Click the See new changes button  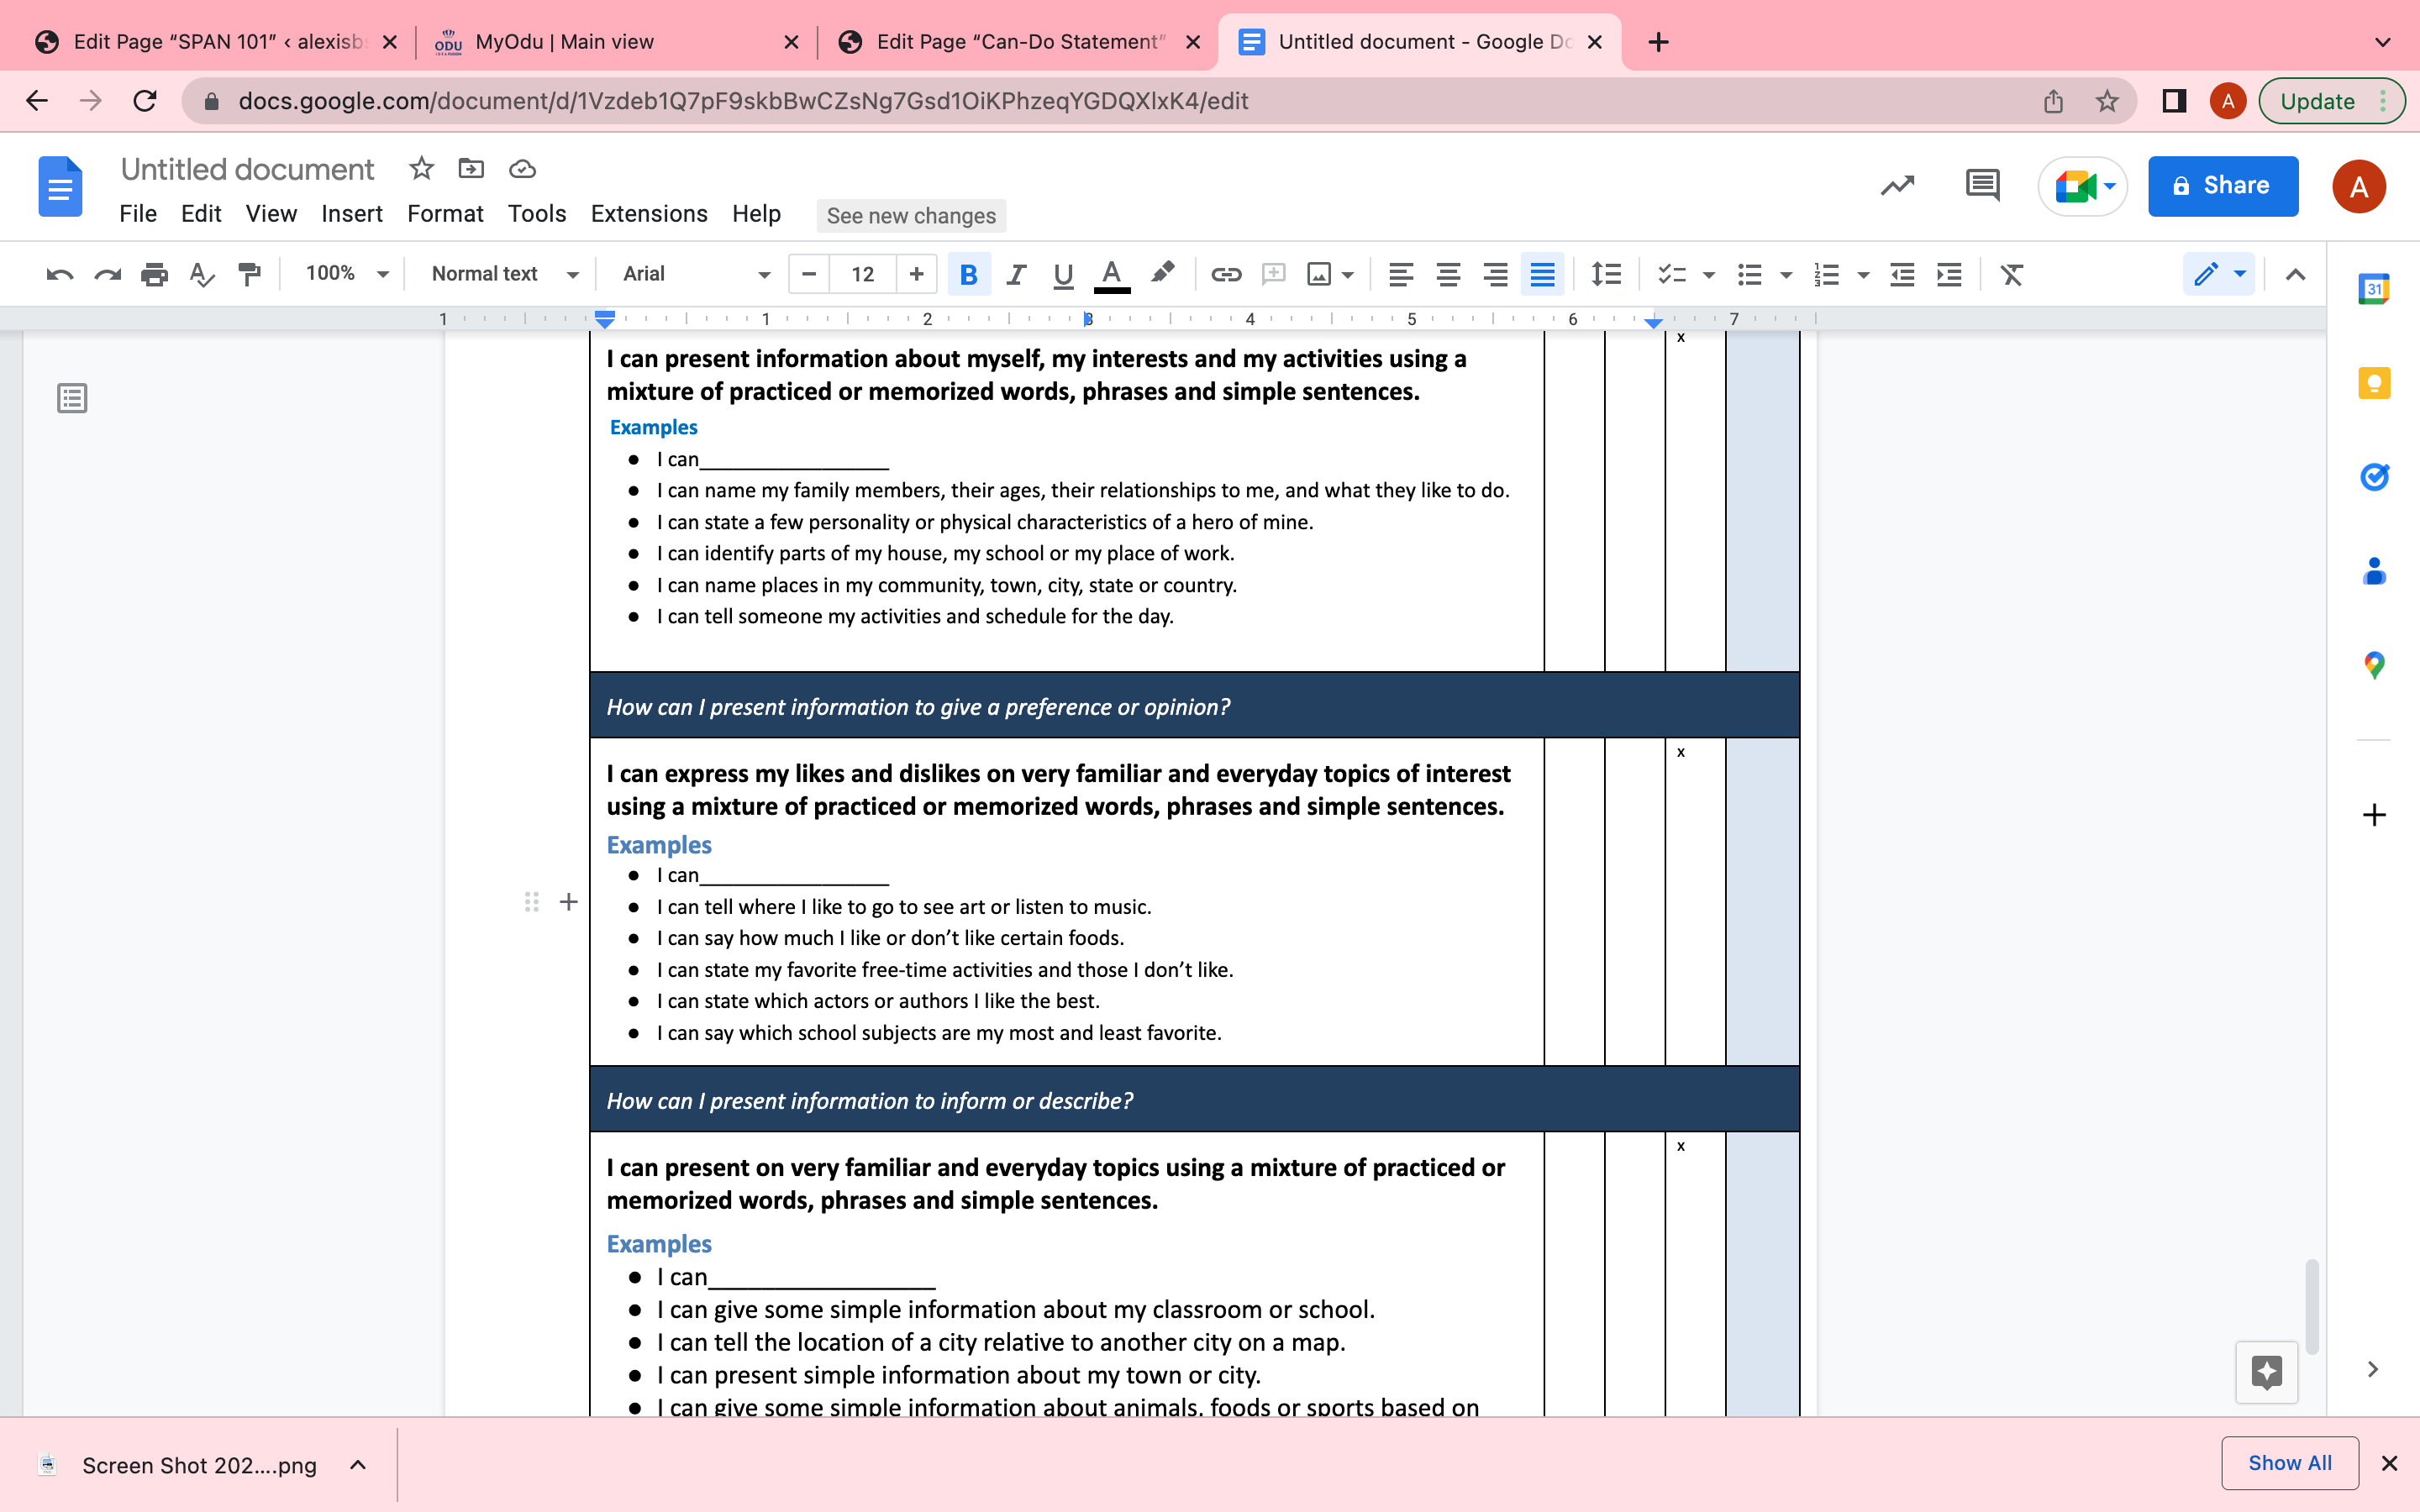pos(911,216)
